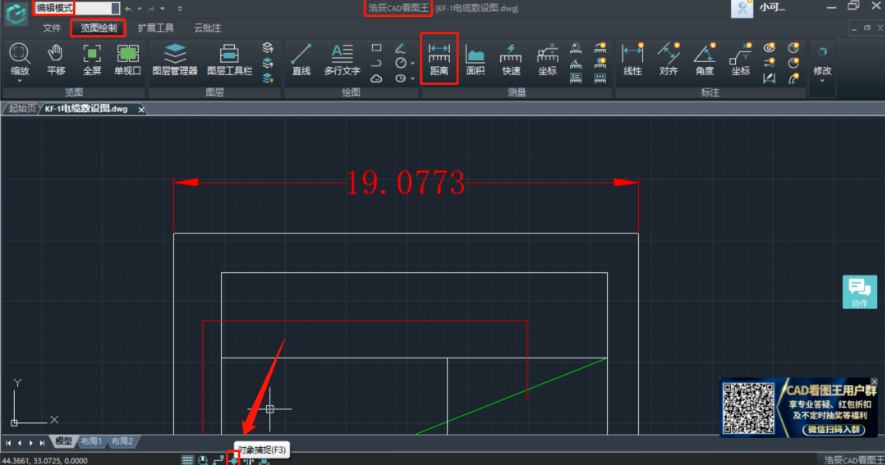885x465 pixels.
Task: Expand the 修改 modify panel dropdown
Action: pos(822,81)
